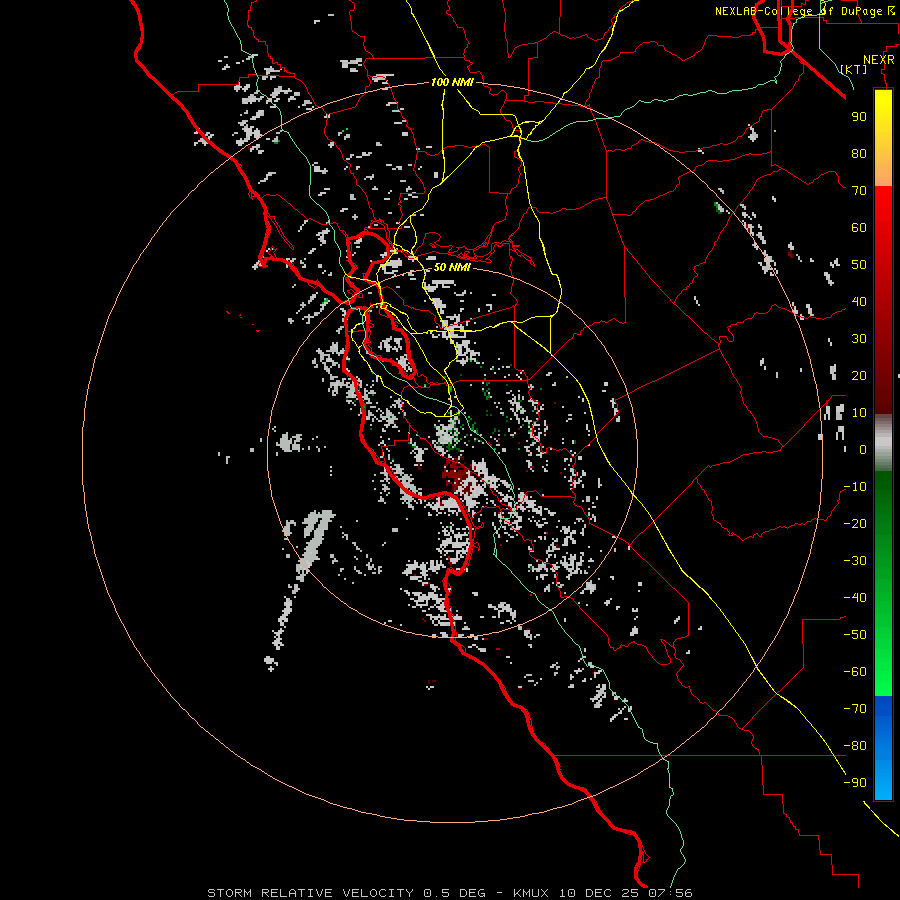This screenshot has width=900, height=900.
Task: Click the "-40" value on the velocity scale
Action: [855, 598]
